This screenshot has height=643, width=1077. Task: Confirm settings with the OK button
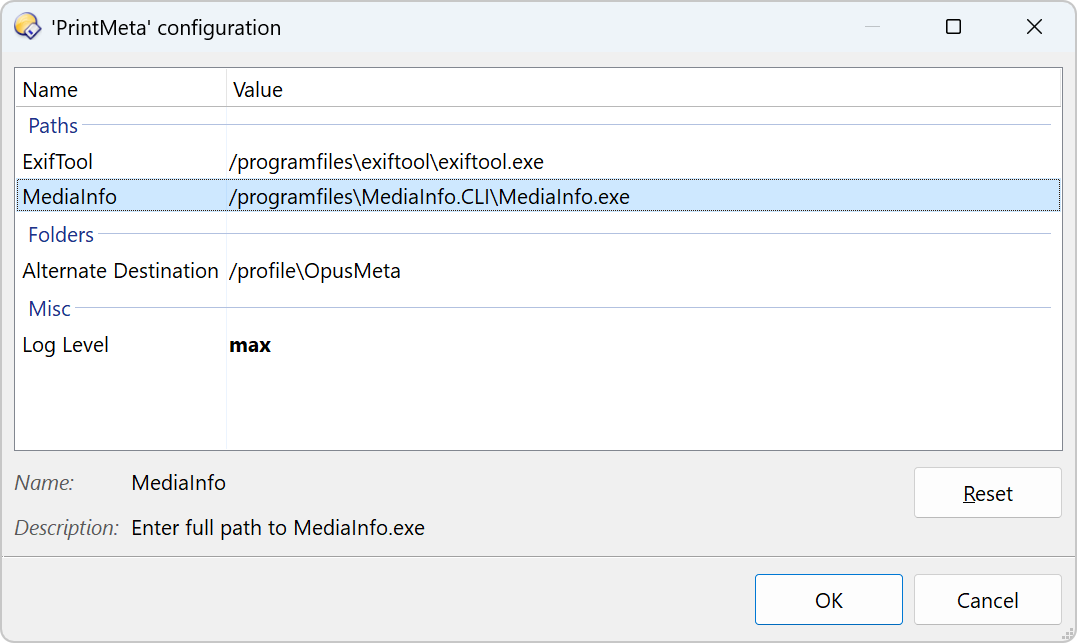point(828,600)
